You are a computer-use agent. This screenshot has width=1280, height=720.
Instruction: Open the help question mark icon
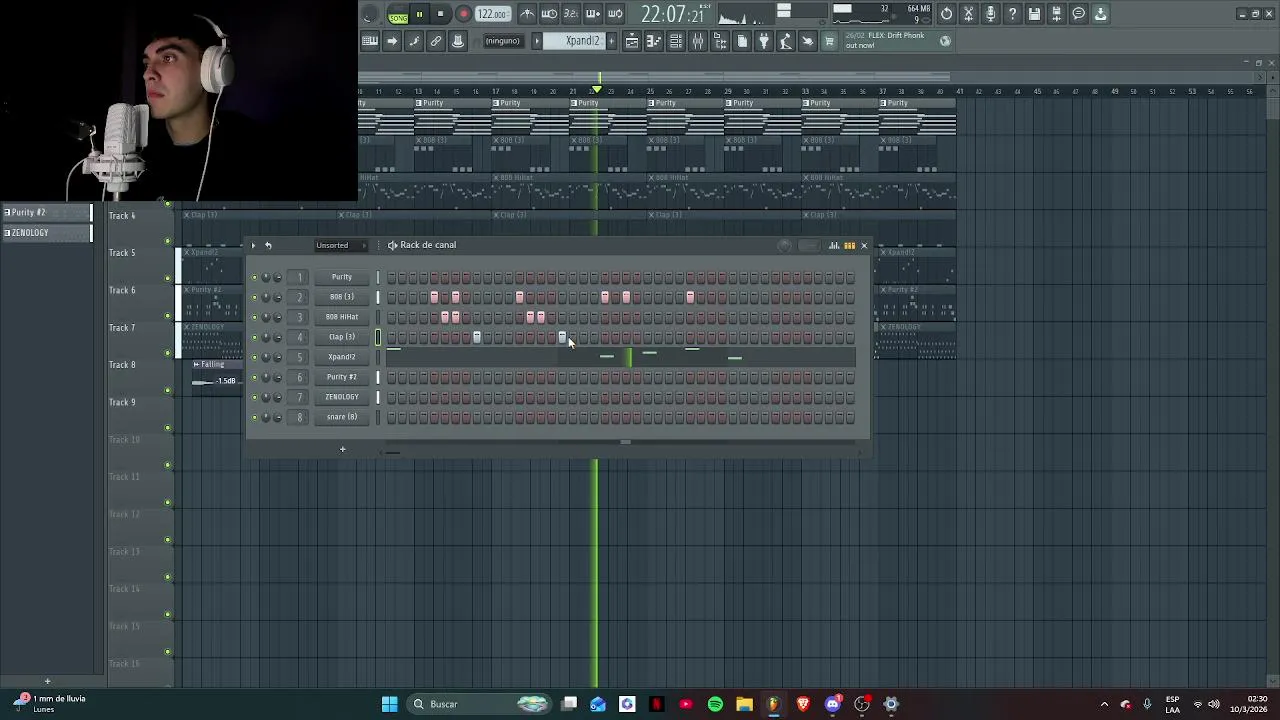(x=1012, y=14)
